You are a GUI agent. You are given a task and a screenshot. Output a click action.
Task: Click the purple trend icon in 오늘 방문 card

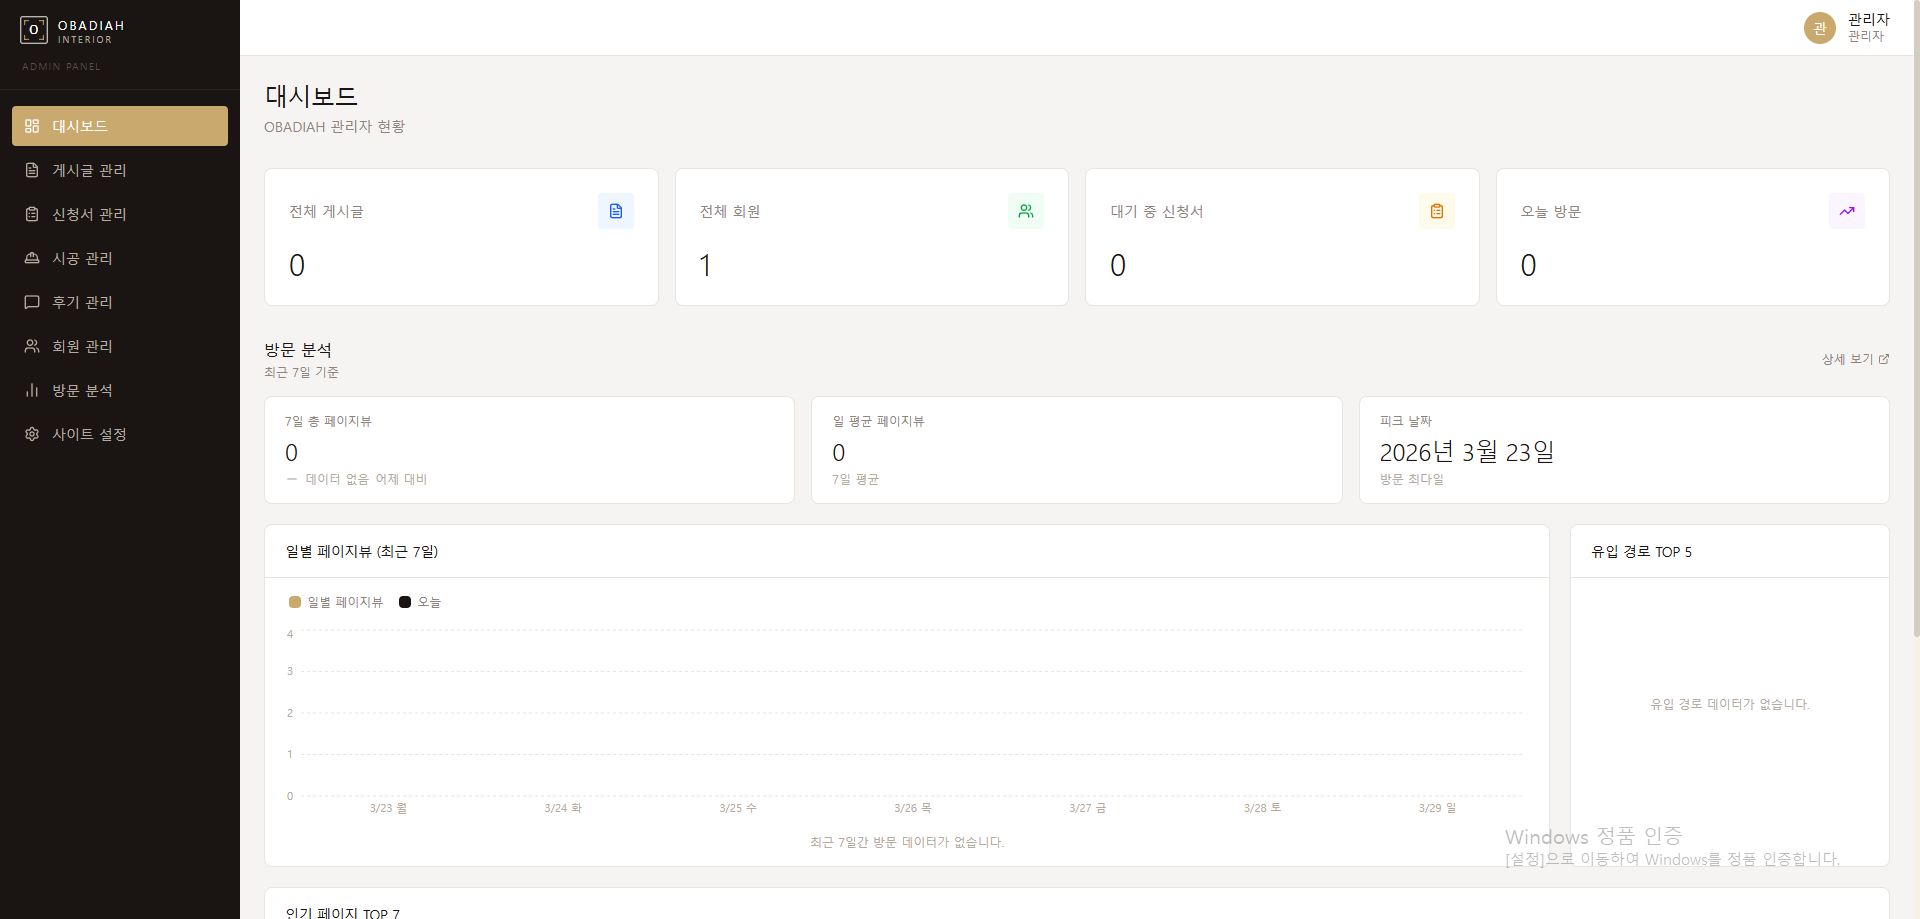[x=1846, y=211]
